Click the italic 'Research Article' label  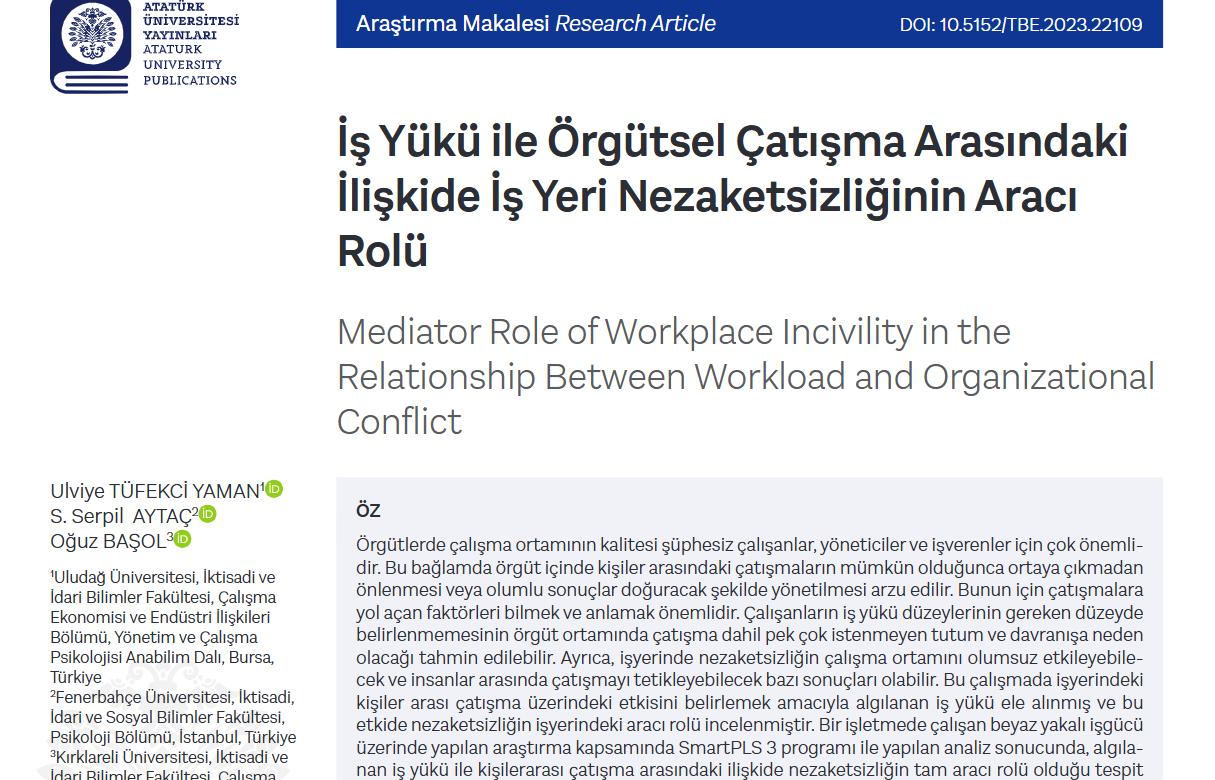[636, 24]
